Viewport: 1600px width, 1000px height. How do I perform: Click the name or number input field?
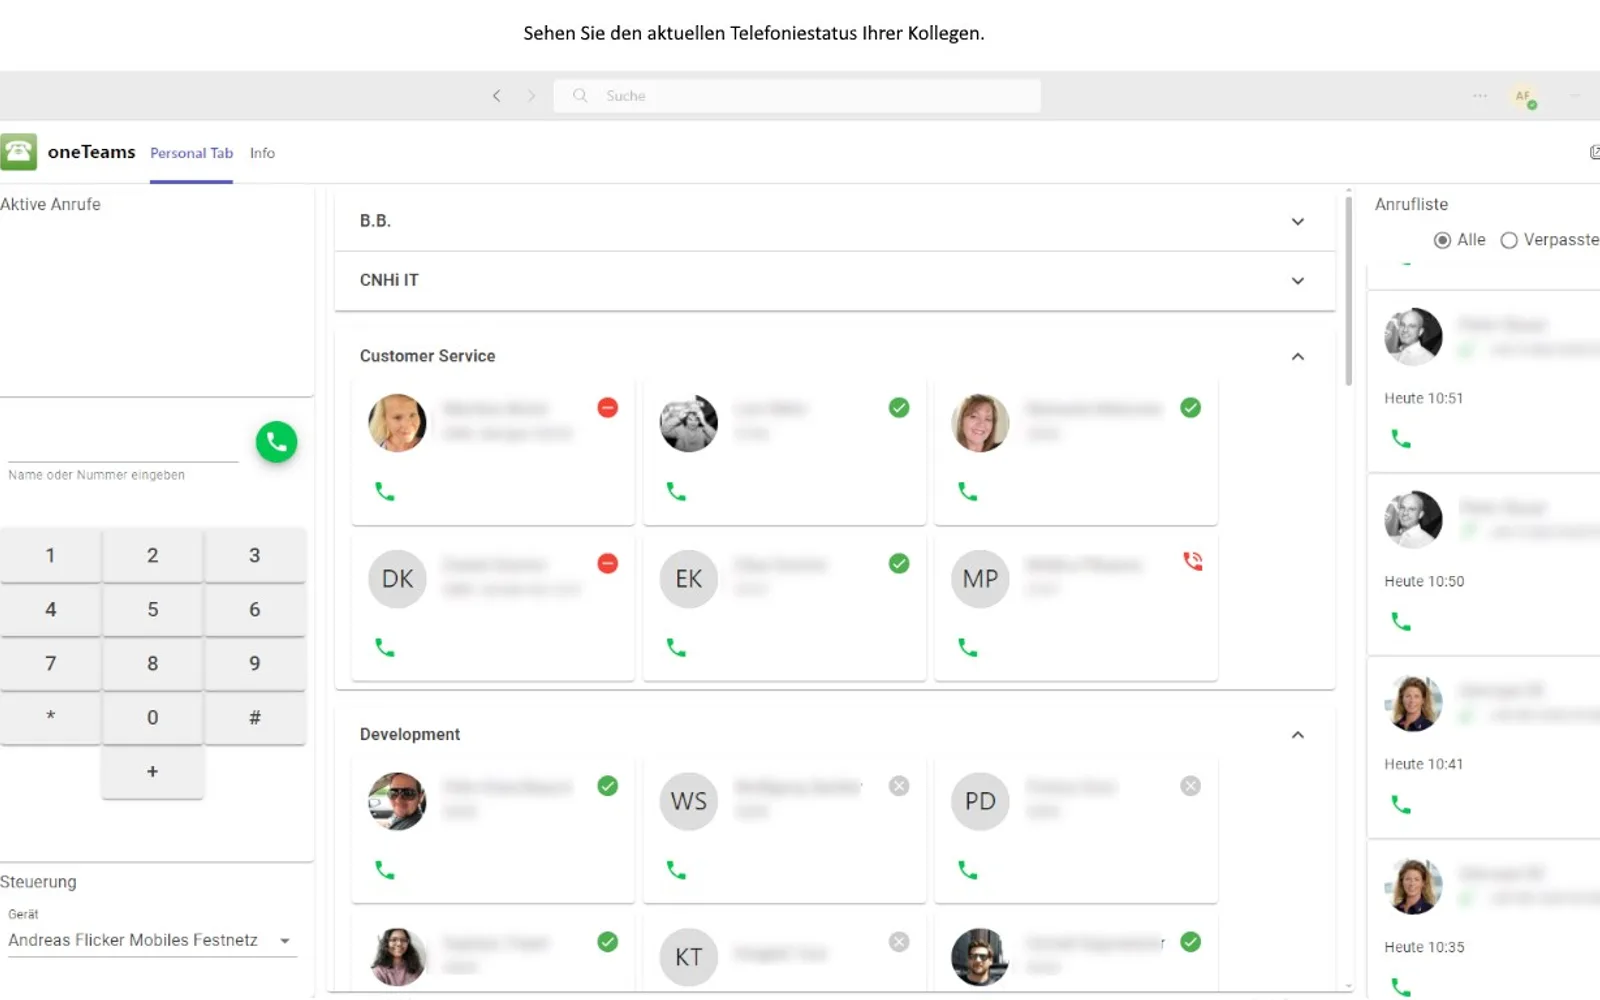click(123, 445)
